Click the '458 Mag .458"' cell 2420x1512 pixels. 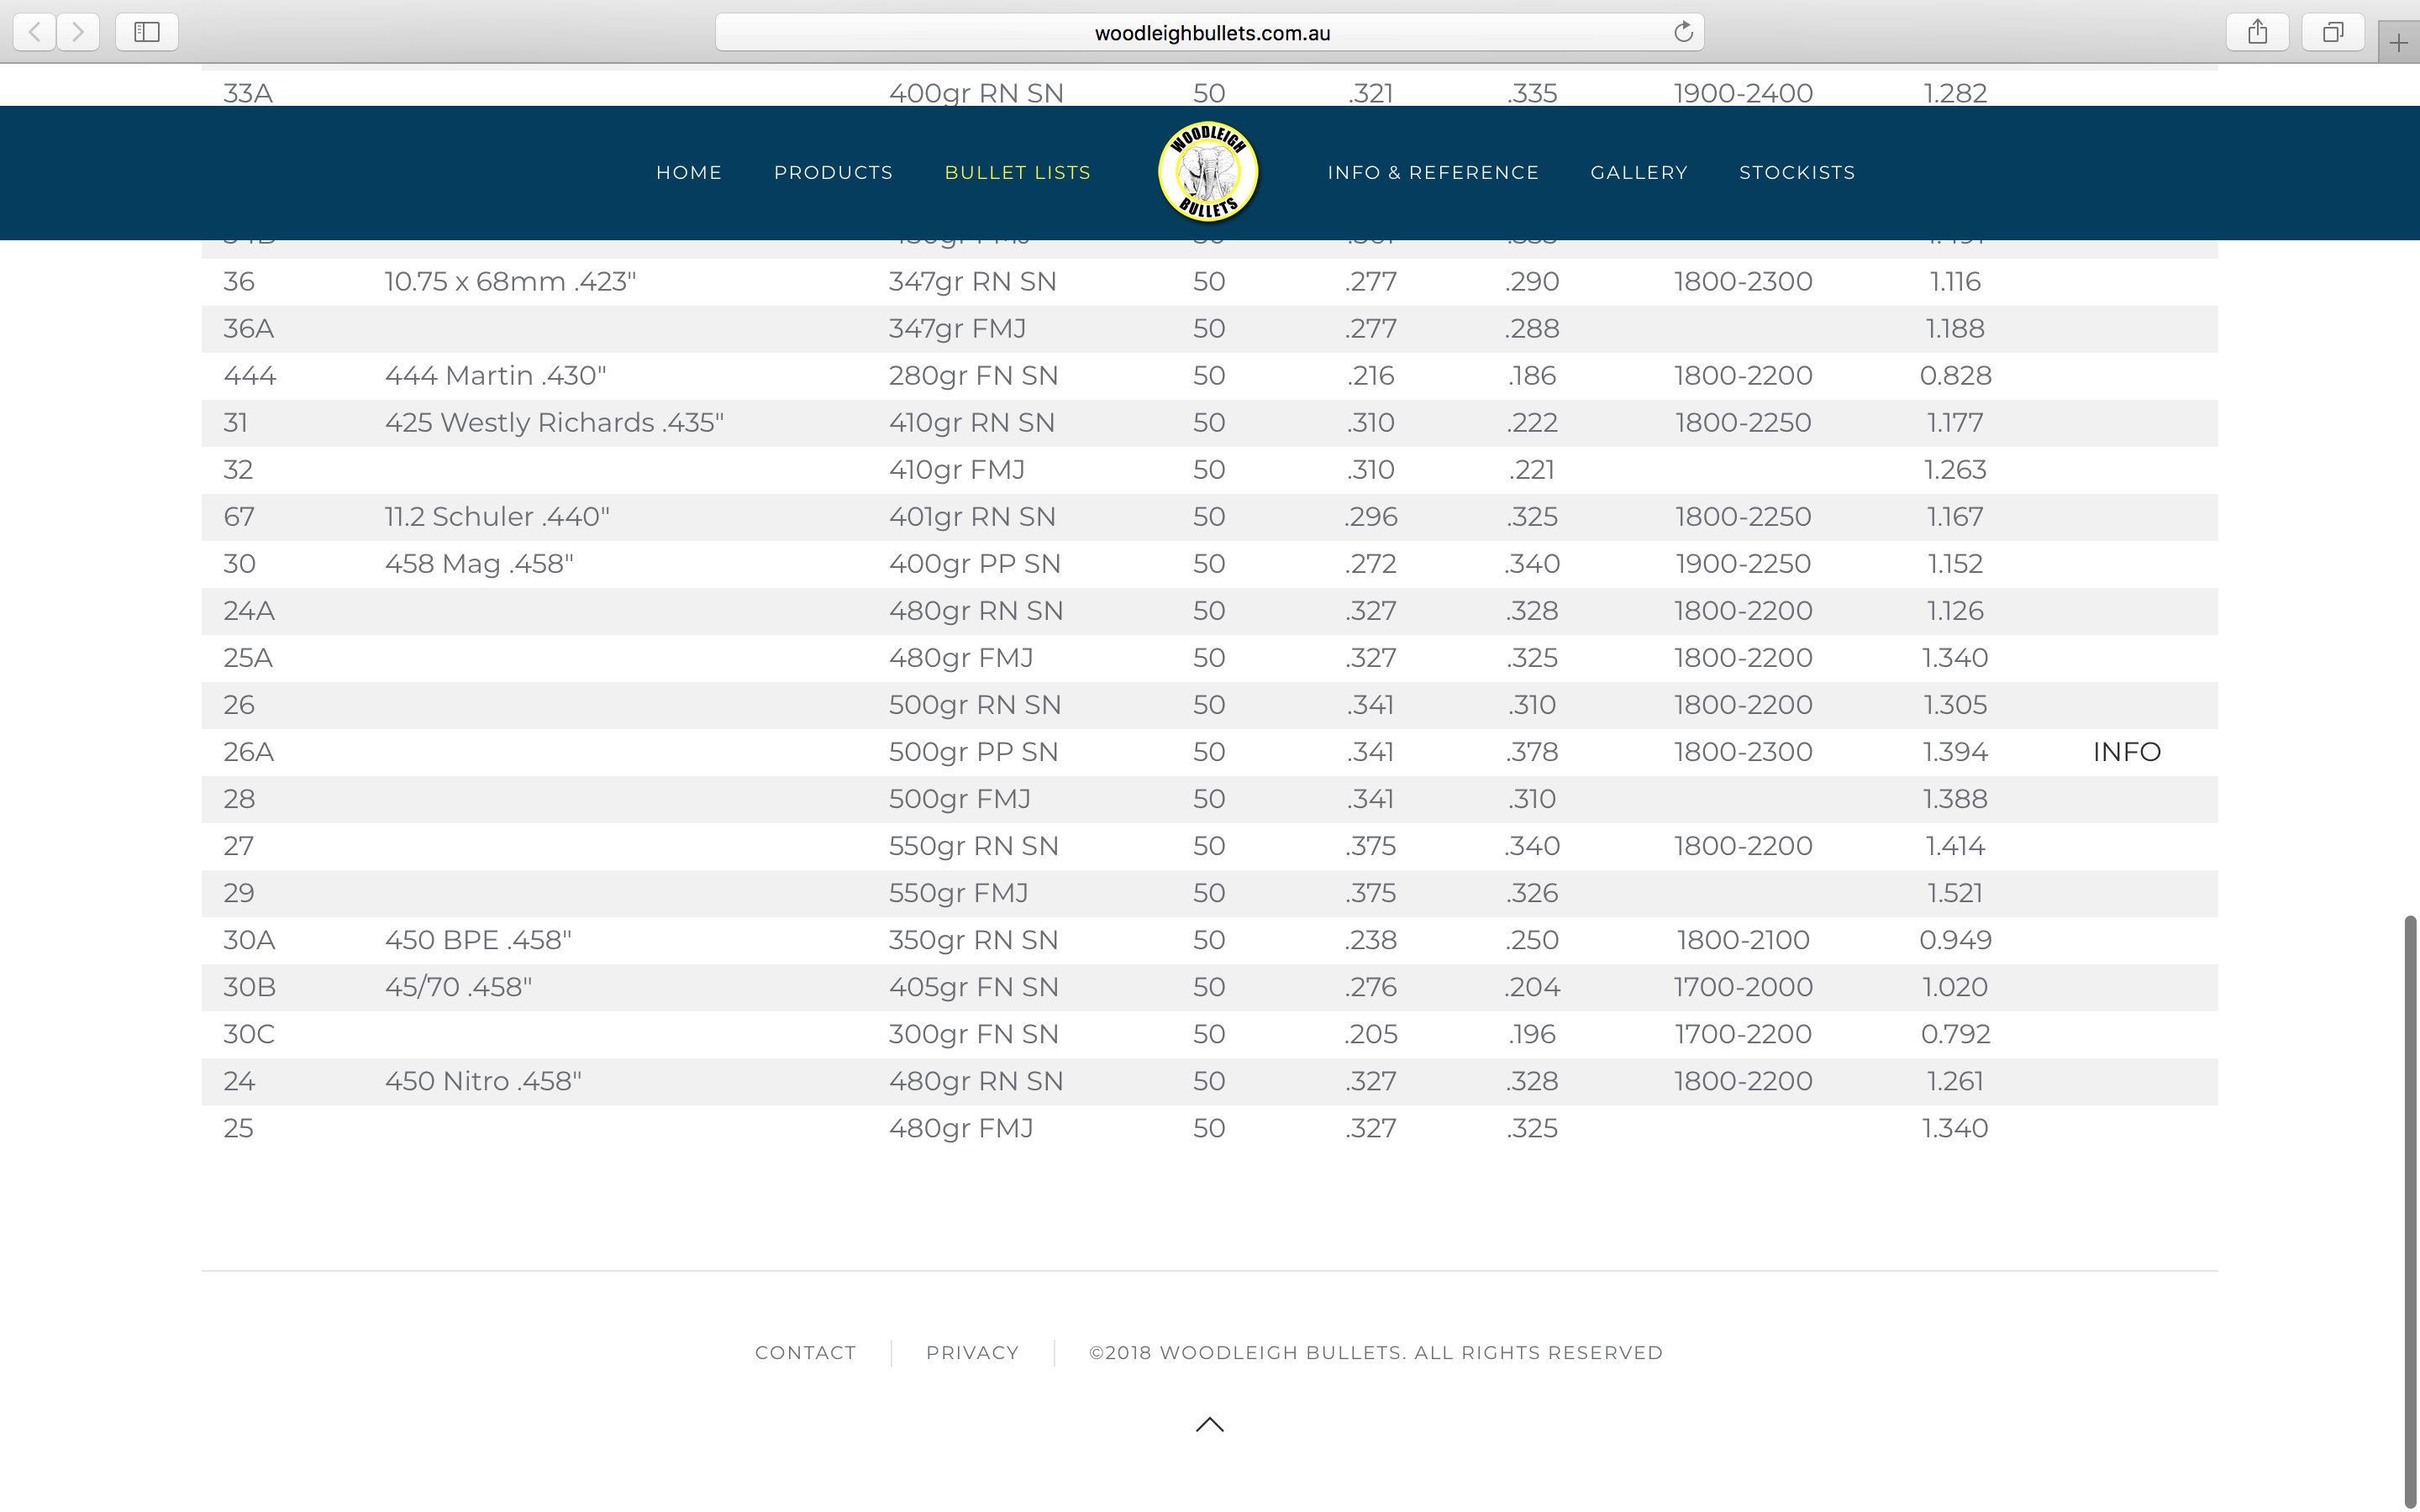(479, 563)
